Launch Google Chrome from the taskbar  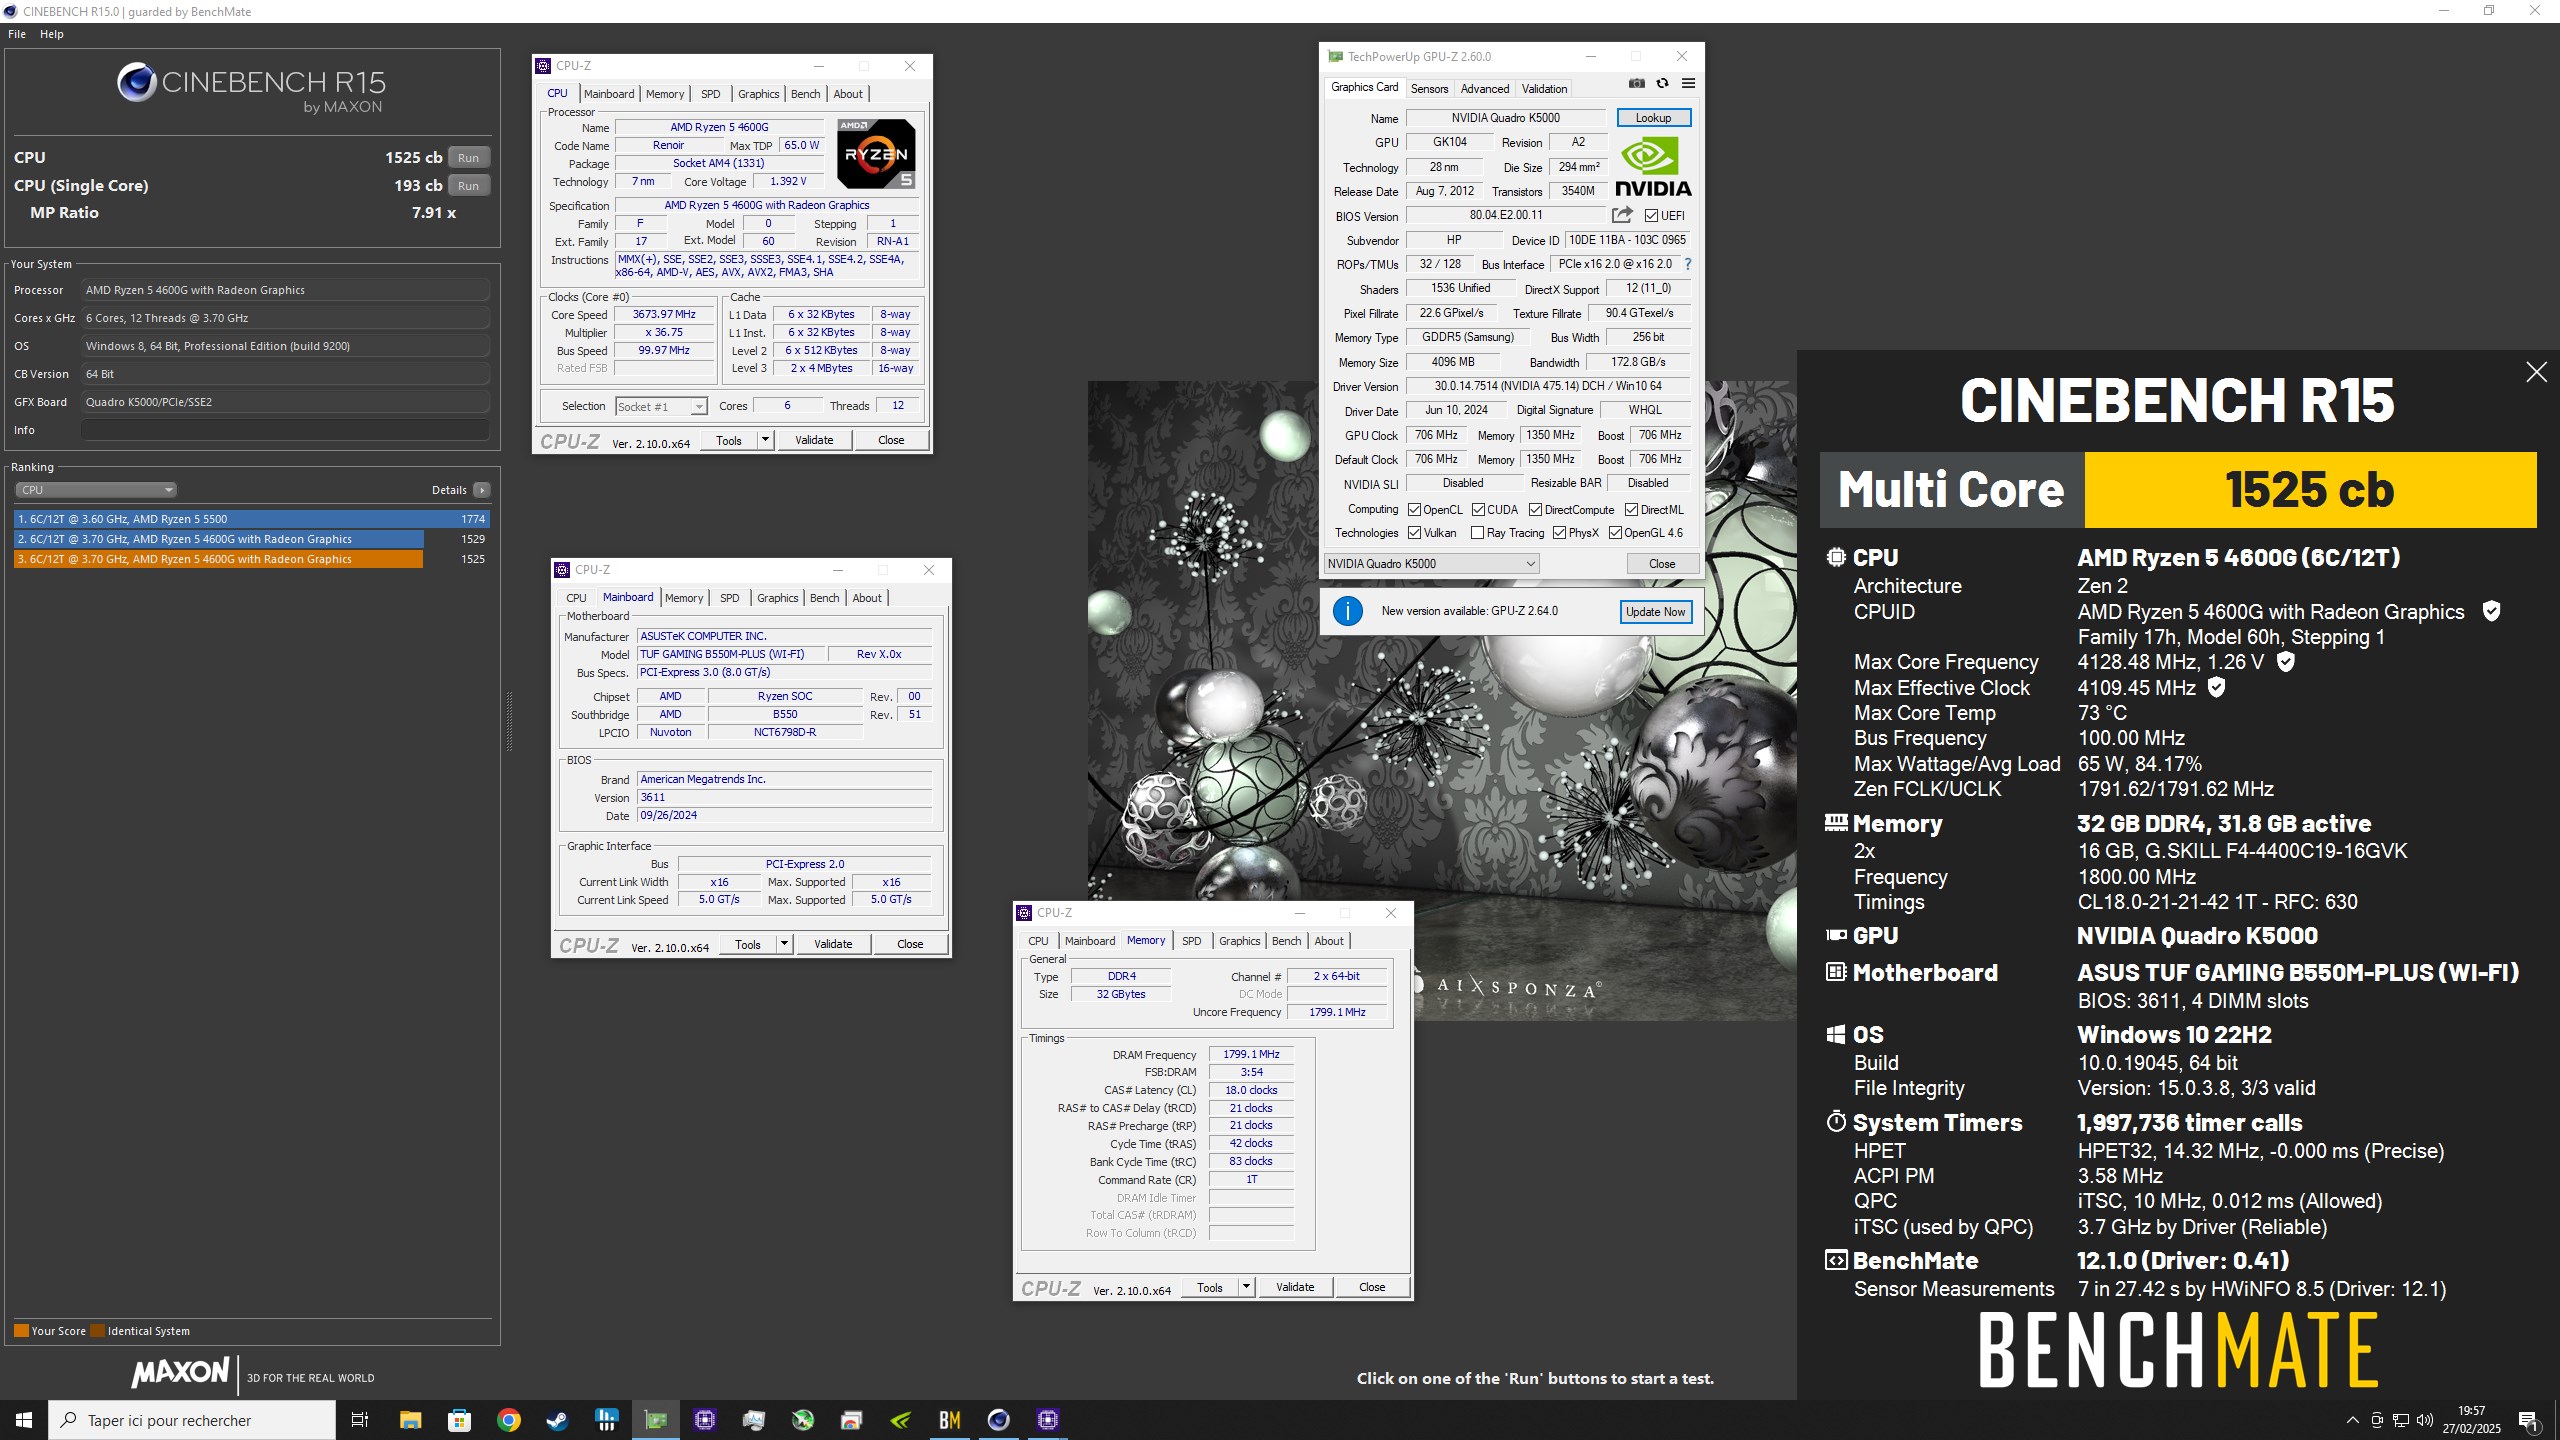point(508,1420)
